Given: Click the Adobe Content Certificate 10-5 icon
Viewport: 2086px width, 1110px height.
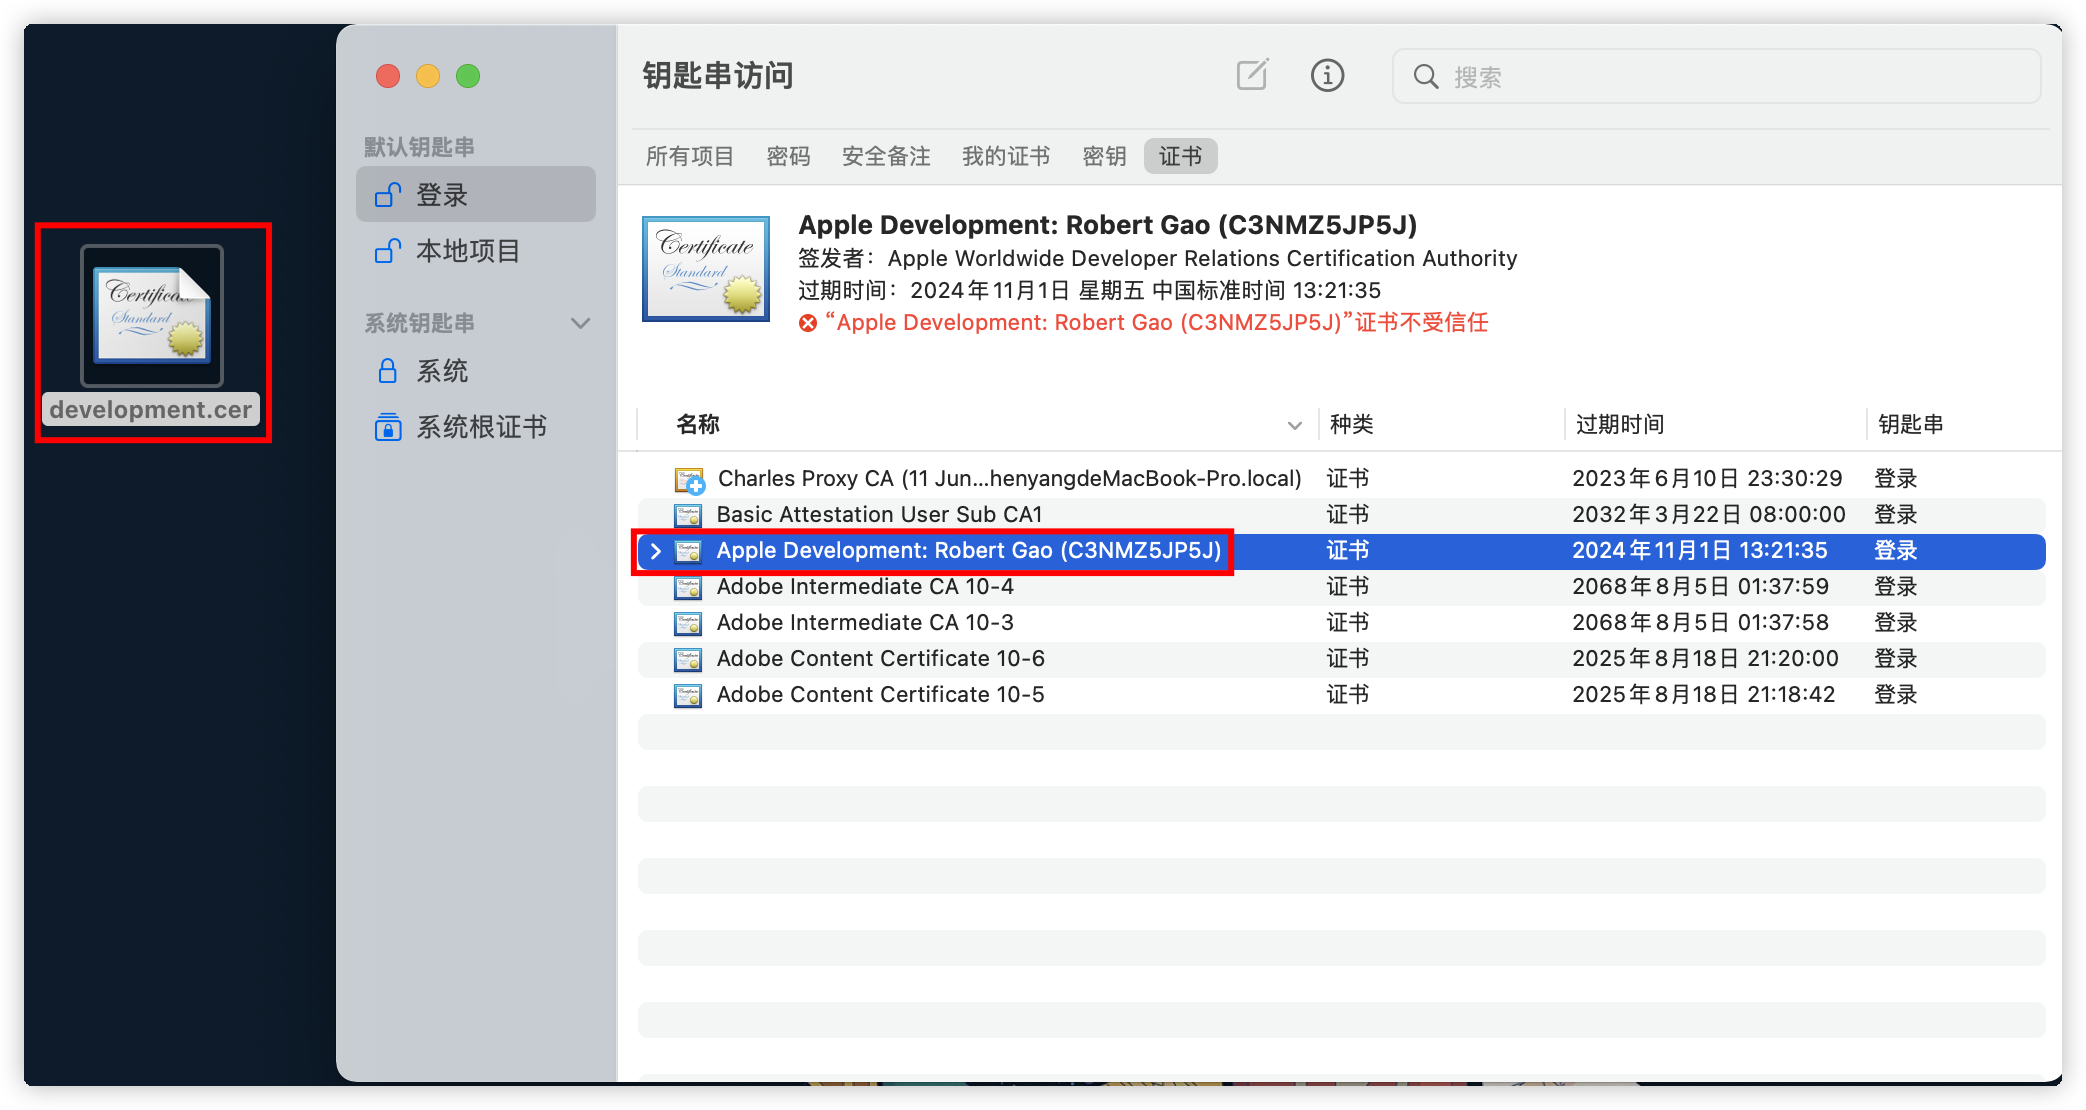Looking at the screenshot, I should [688, 695].
